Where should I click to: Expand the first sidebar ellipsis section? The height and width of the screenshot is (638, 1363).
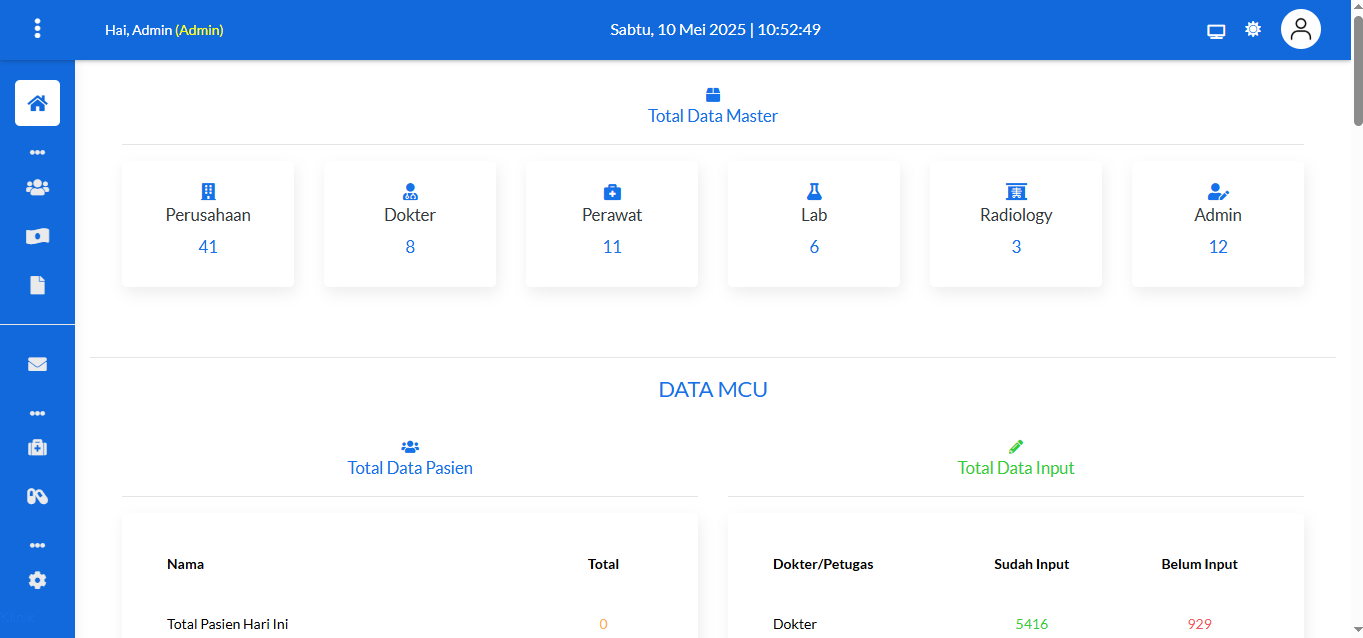(x=37, y=153)
